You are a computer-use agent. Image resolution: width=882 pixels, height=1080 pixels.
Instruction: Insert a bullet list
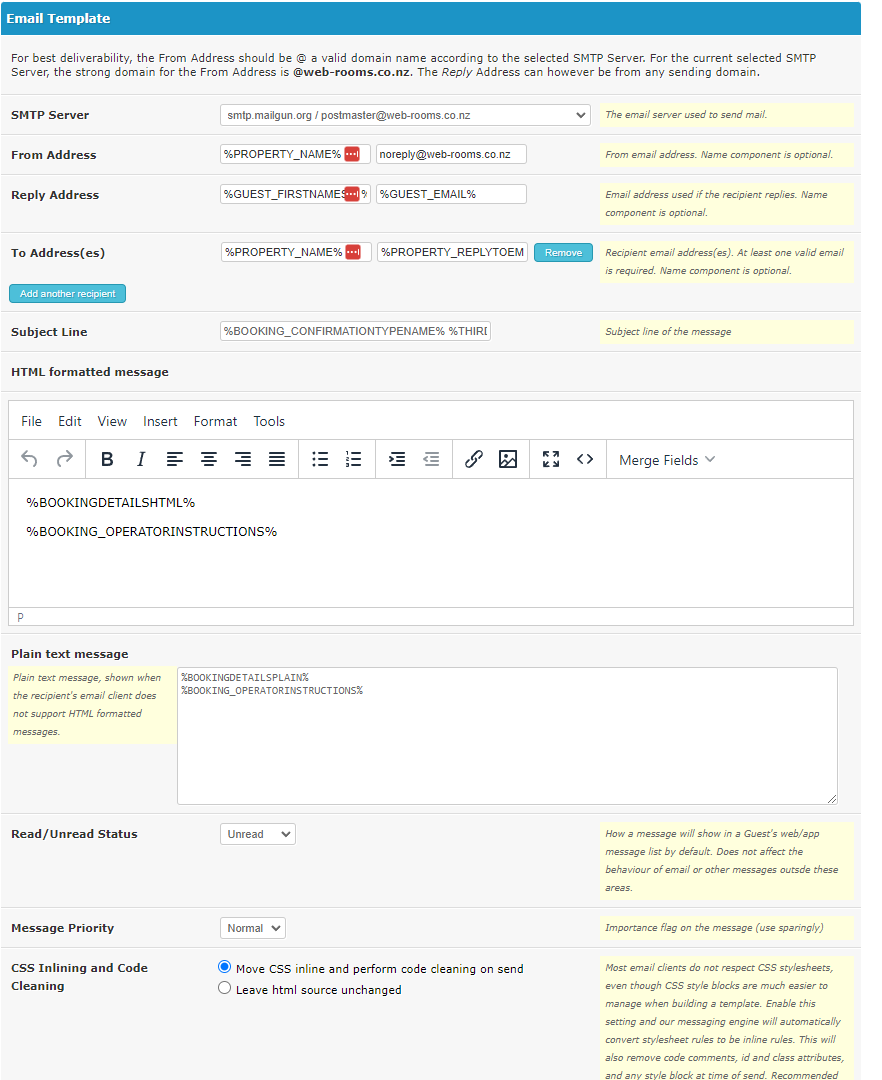[x=320, y=459]
